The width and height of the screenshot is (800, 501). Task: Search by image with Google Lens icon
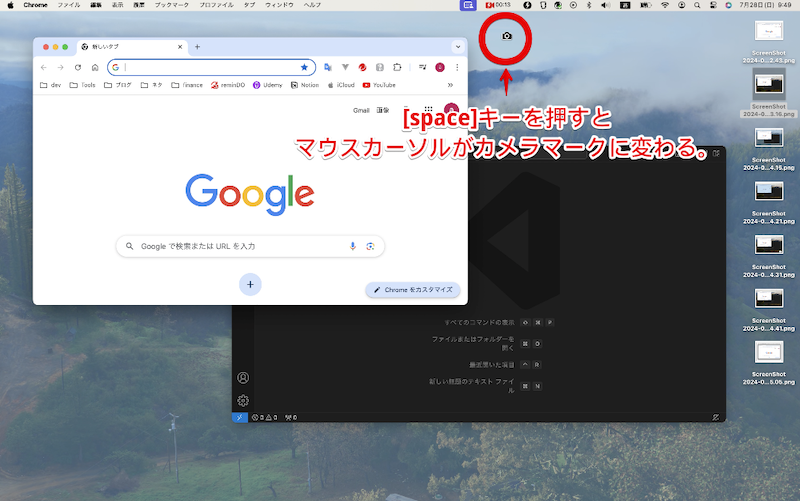point(370,246)
